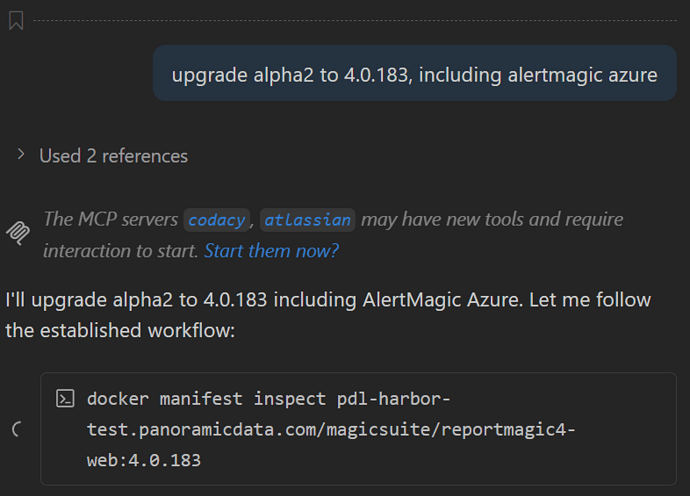This screenshot has height=496, width=690.
Task: Open the "Used 2 references" label
Action: click(113, 156)
